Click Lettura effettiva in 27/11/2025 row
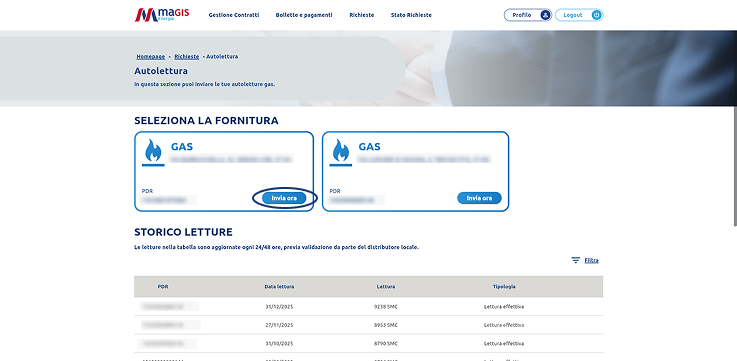The height and width of the screenshot is (361, 737). pos(504,325)
